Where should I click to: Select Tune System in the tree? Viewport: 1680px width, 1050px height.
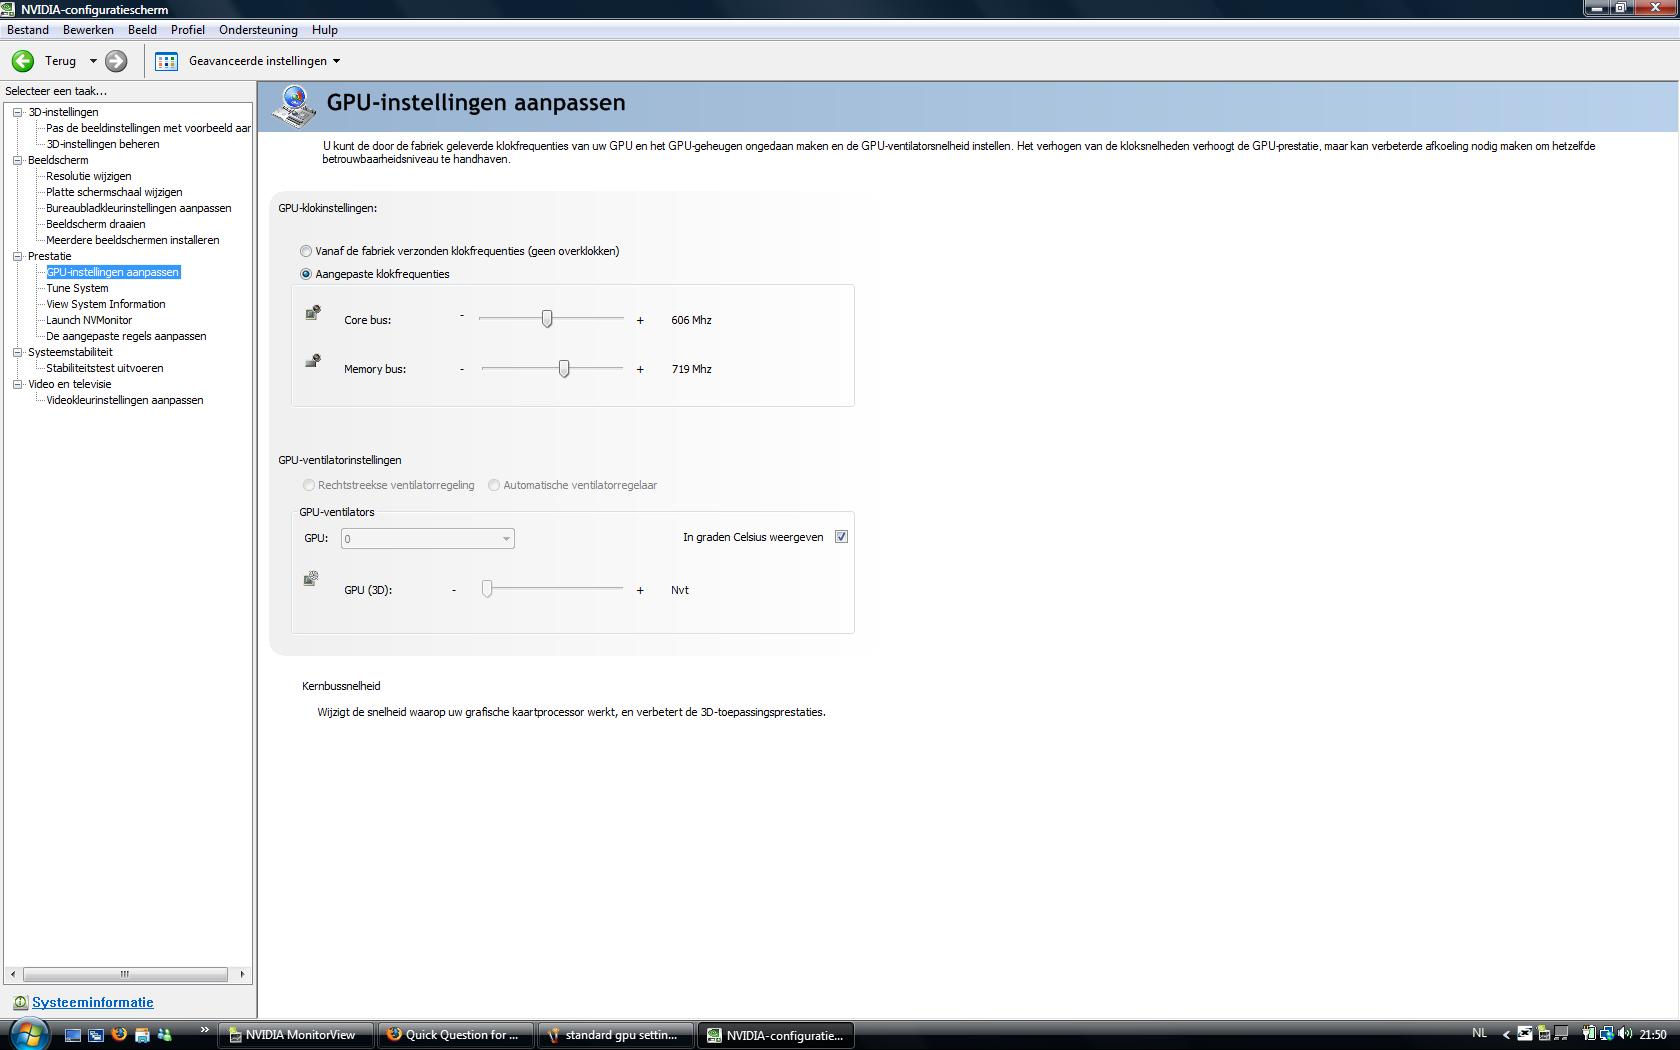[77, 288]
